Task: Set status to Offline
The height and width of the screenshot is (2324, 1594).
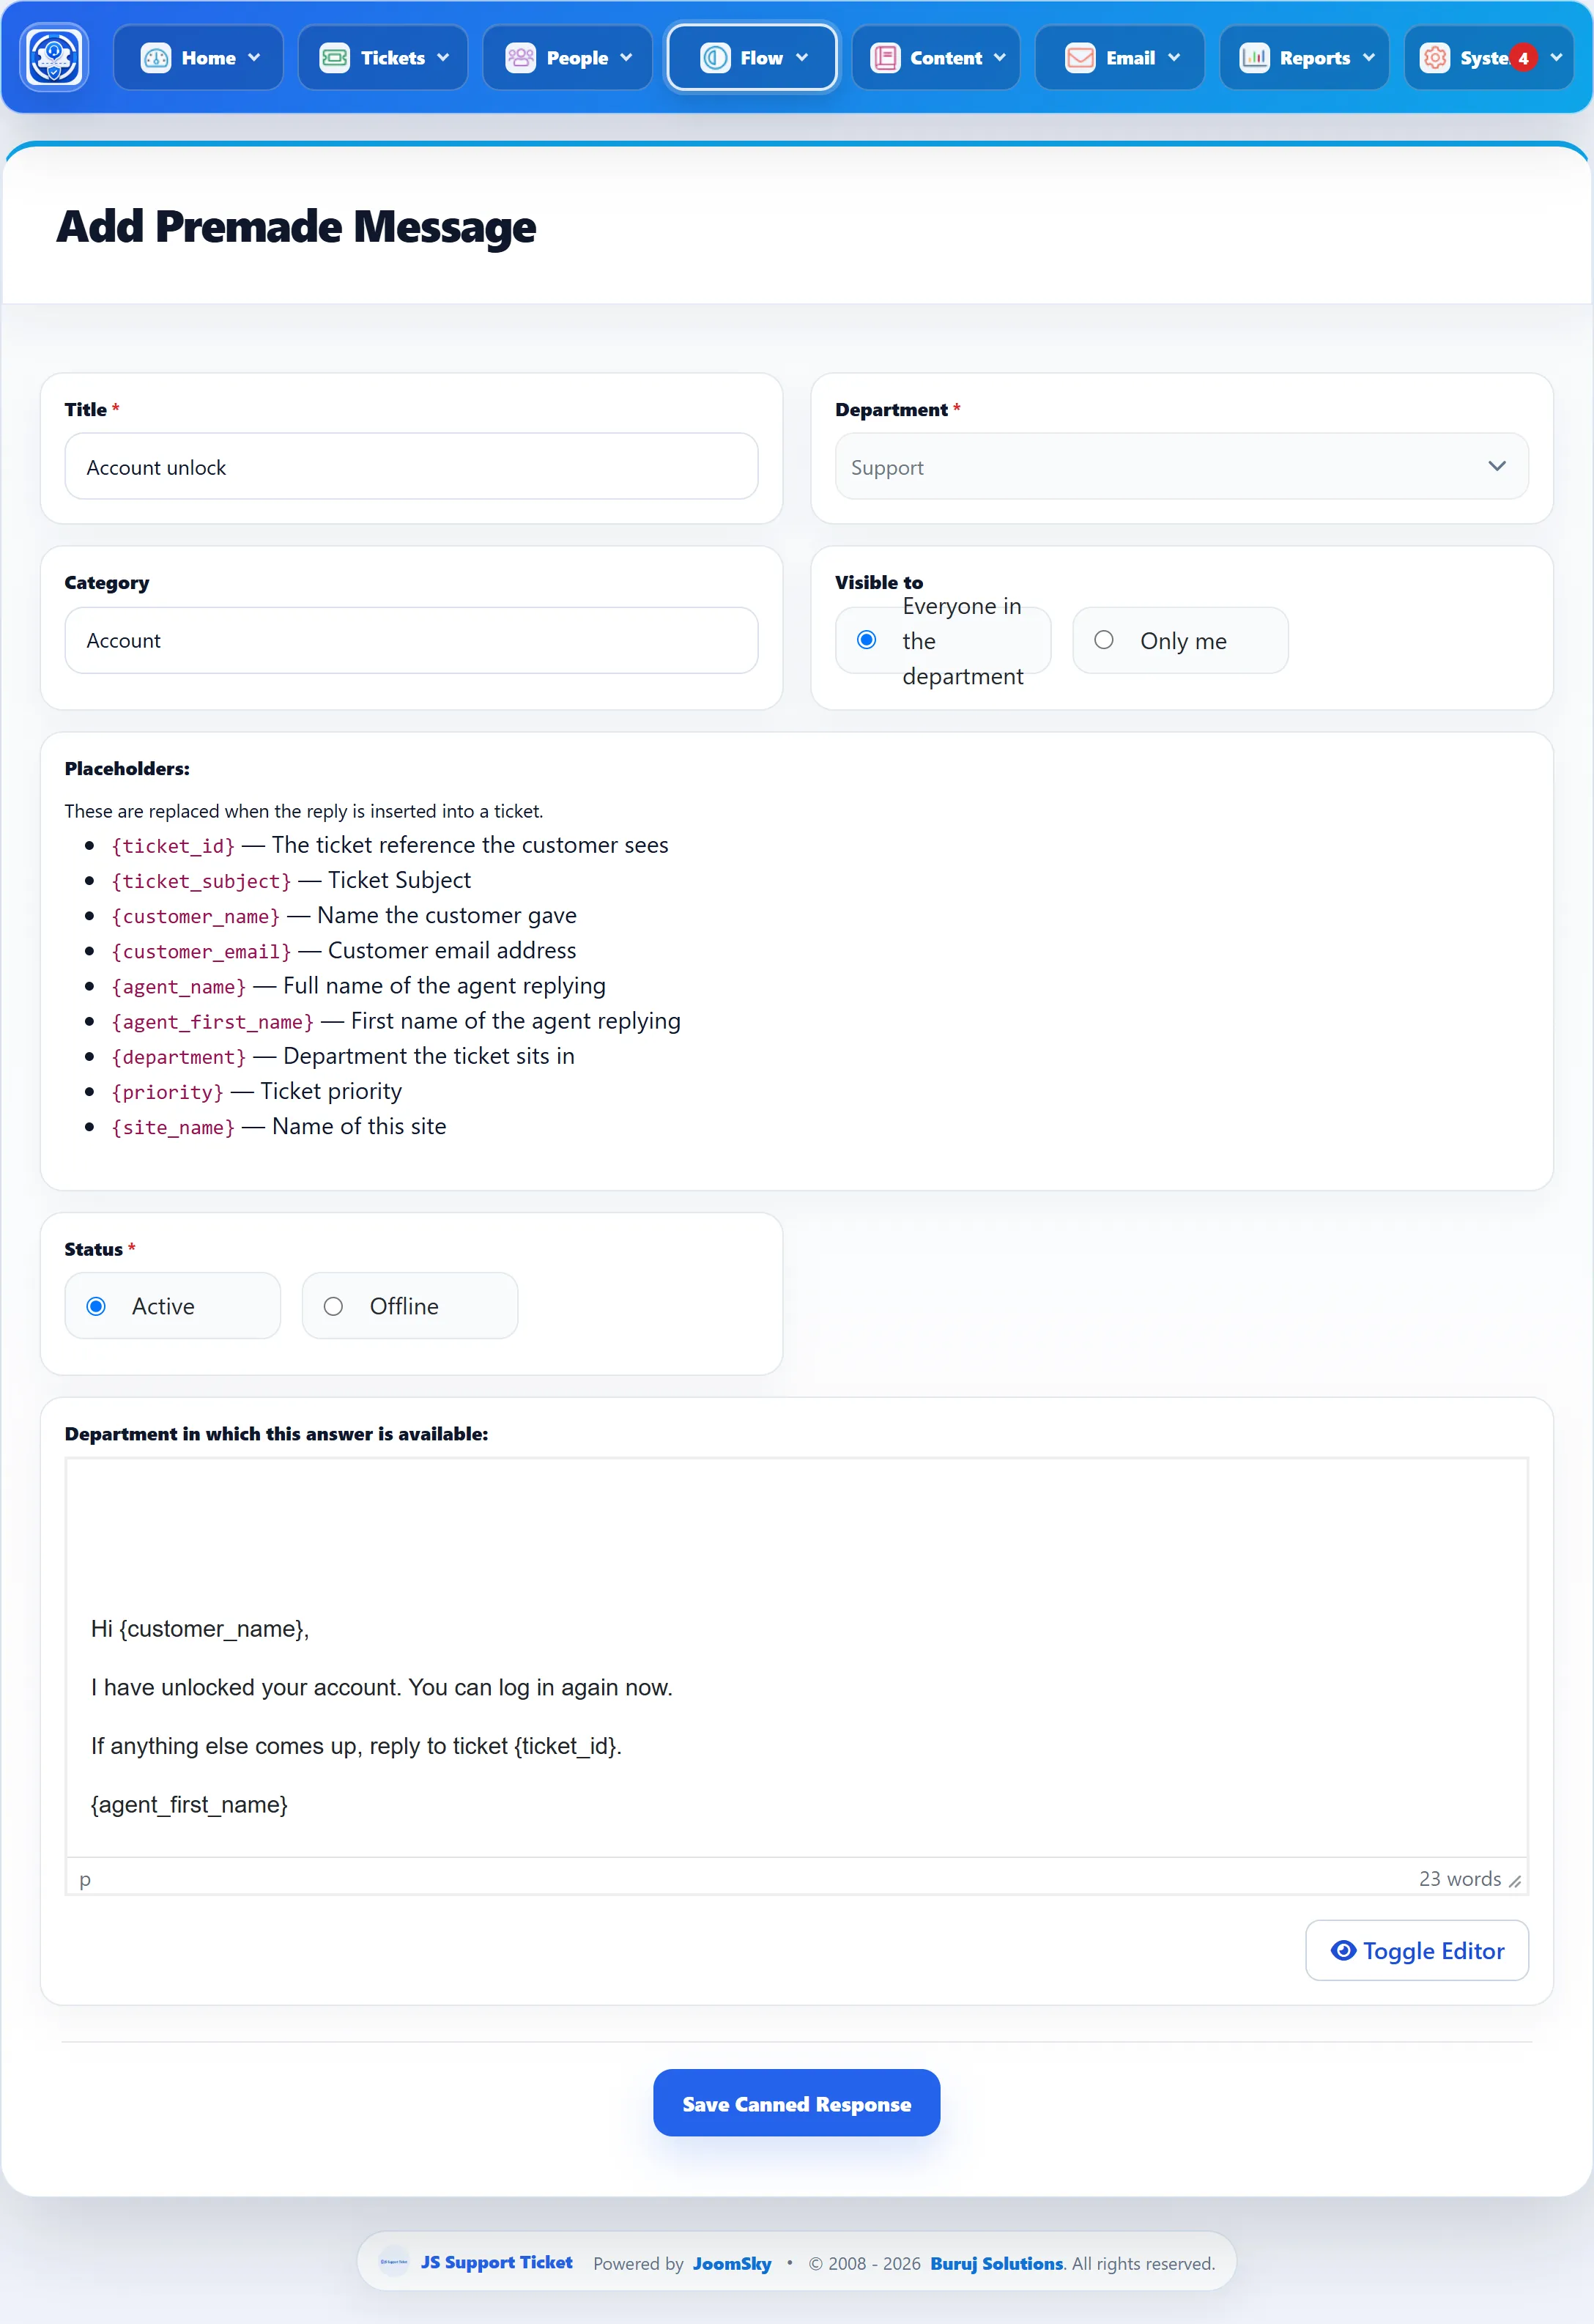Action: (x=334, y=1306)
